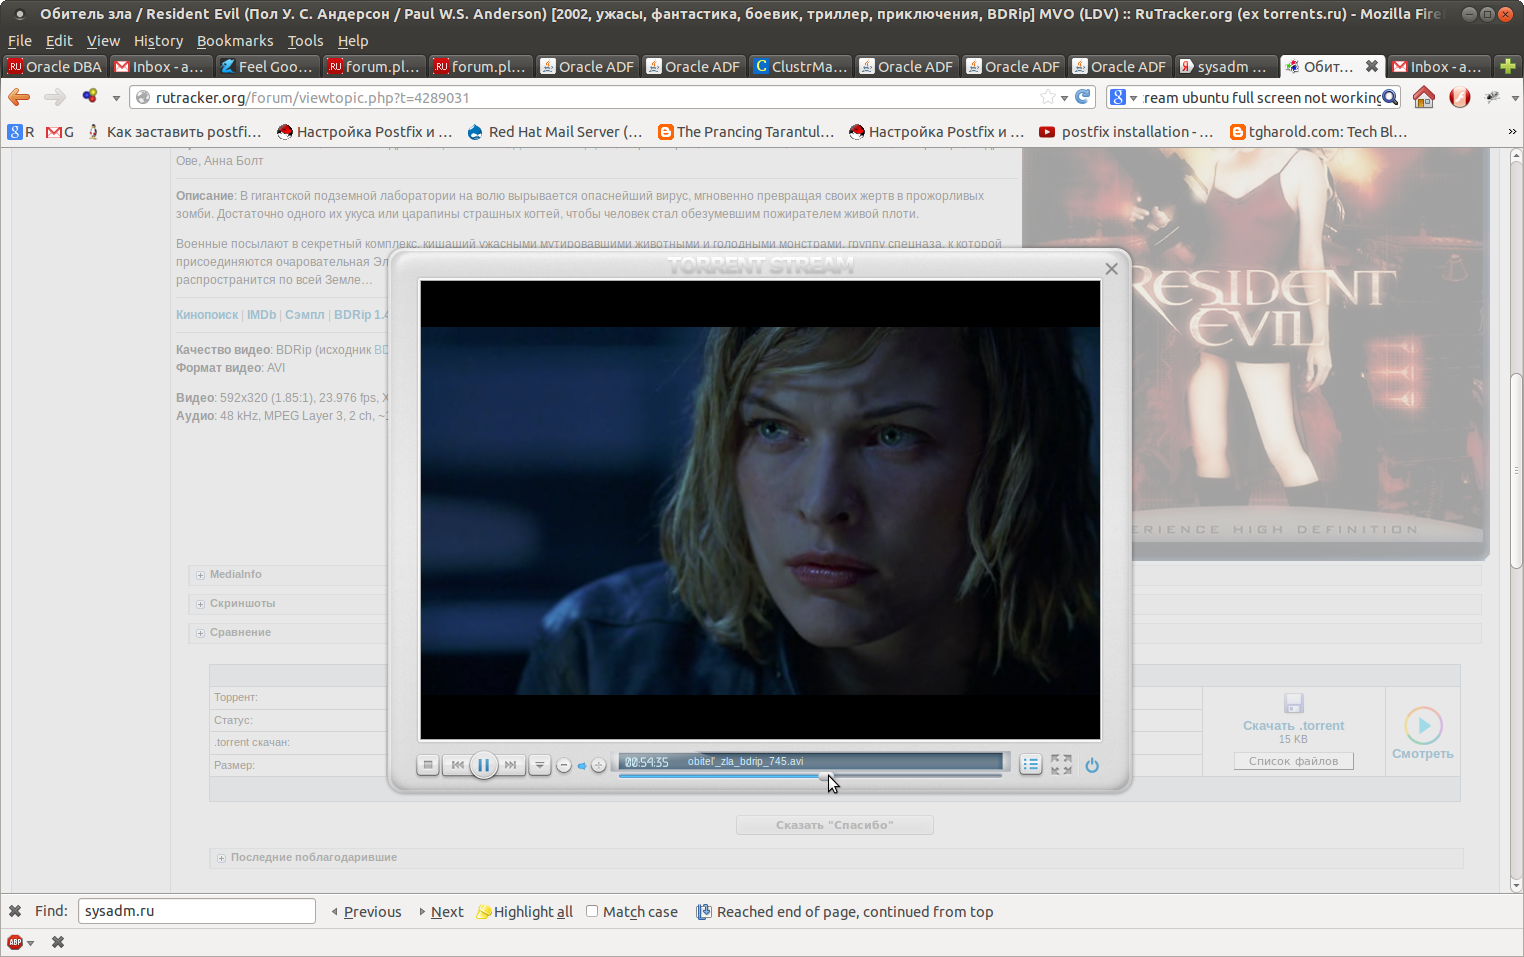Expand the Скриншоты section
This screenshot has height=957, width=1524.
pyautogui.click(x=242, y=603)
